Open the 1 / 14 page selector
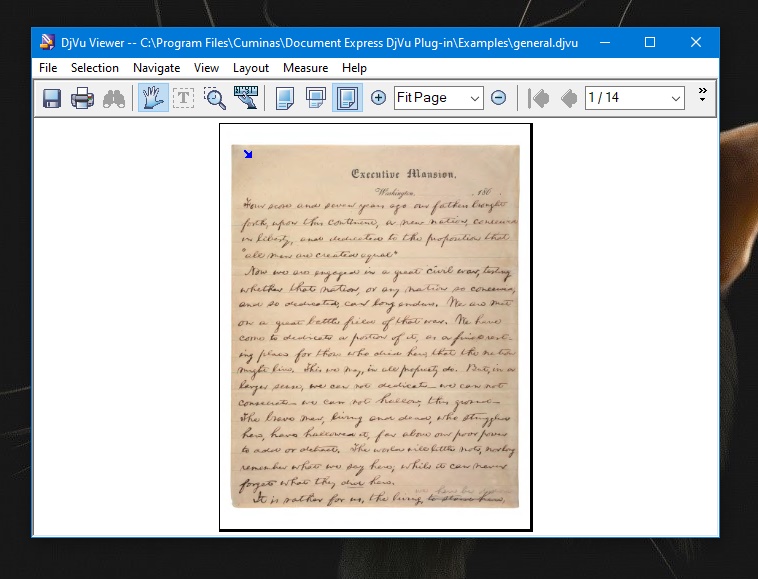 pos(635,98)
